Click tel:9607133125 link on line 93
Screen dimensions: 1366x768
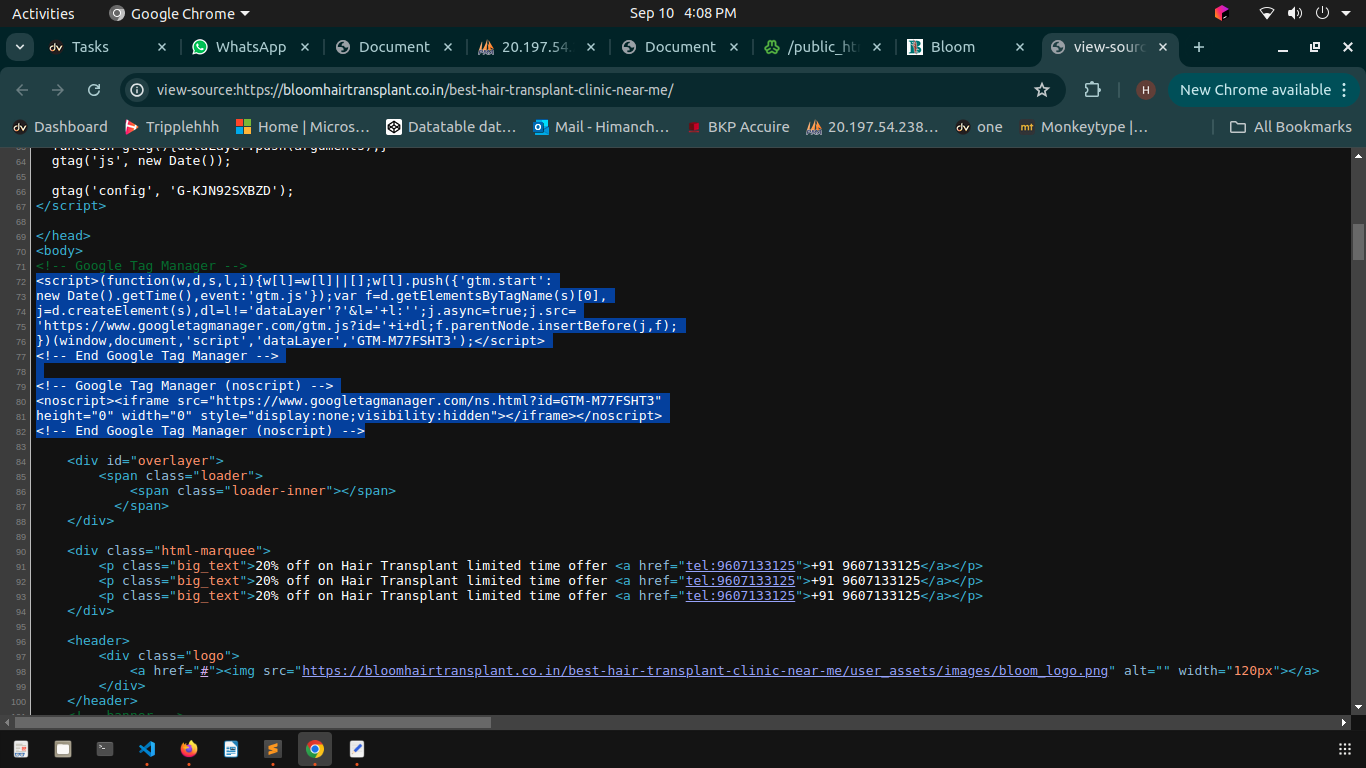point(740,596)
